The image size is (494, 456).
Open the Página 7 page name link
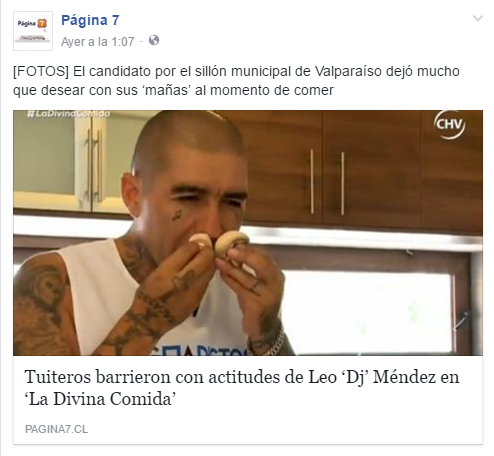90,21
